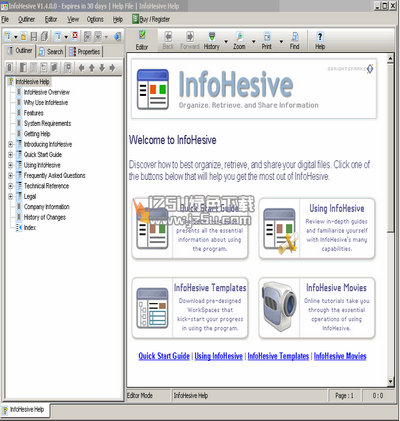Image resolution: width=400 pixels, height=421 pixels.
Task: Open the History toolbar button
Action: pyautogui.click(x=212, y=40)
